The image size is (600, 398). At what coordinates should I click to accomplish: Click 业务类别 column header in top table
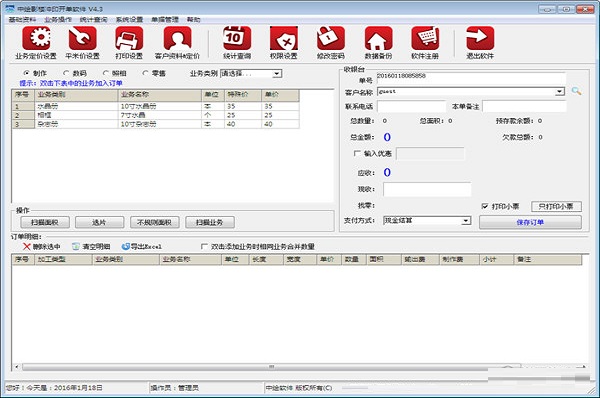(x=76, y=95)
